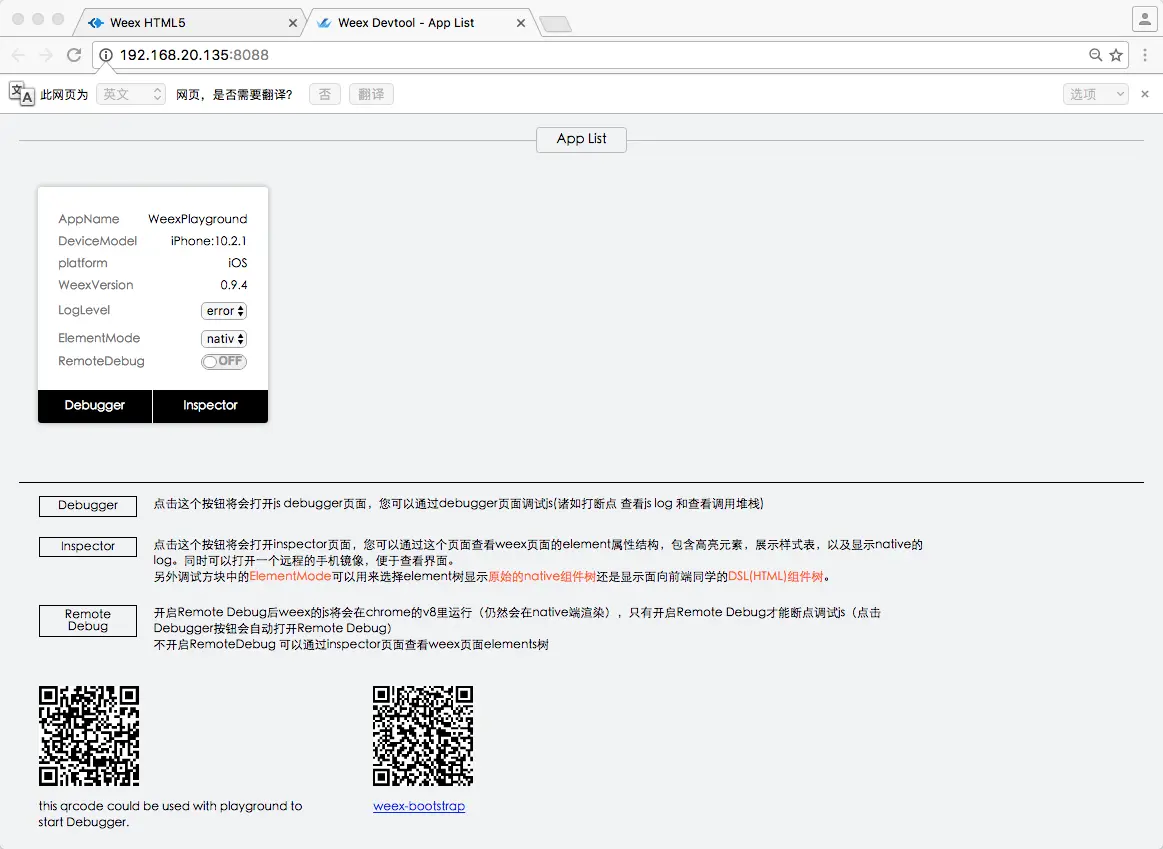Click the black Inspector button on app card

[x=211, y=406]
